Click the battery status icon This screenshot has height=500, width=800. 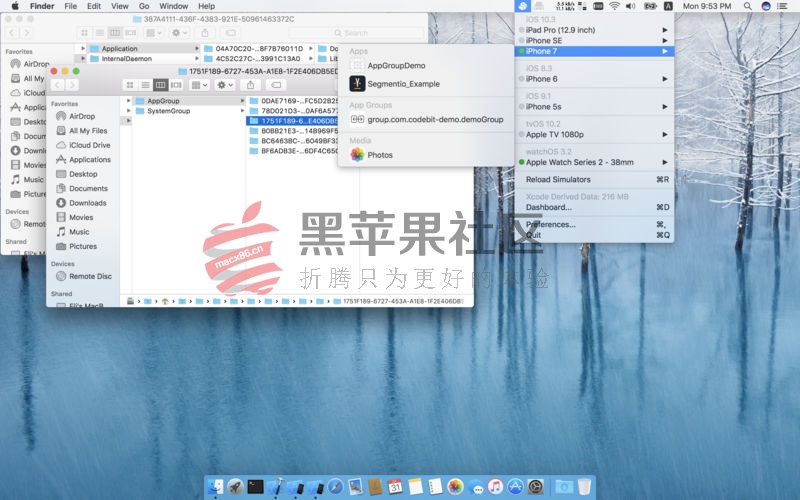coord(650,6)
